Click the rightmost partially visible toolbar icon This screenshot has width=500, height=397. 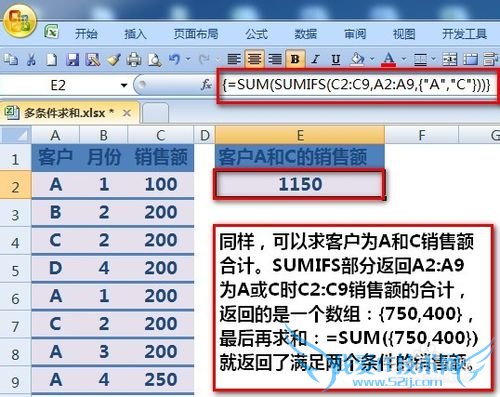pyautogui.click(x=491, y=60)
